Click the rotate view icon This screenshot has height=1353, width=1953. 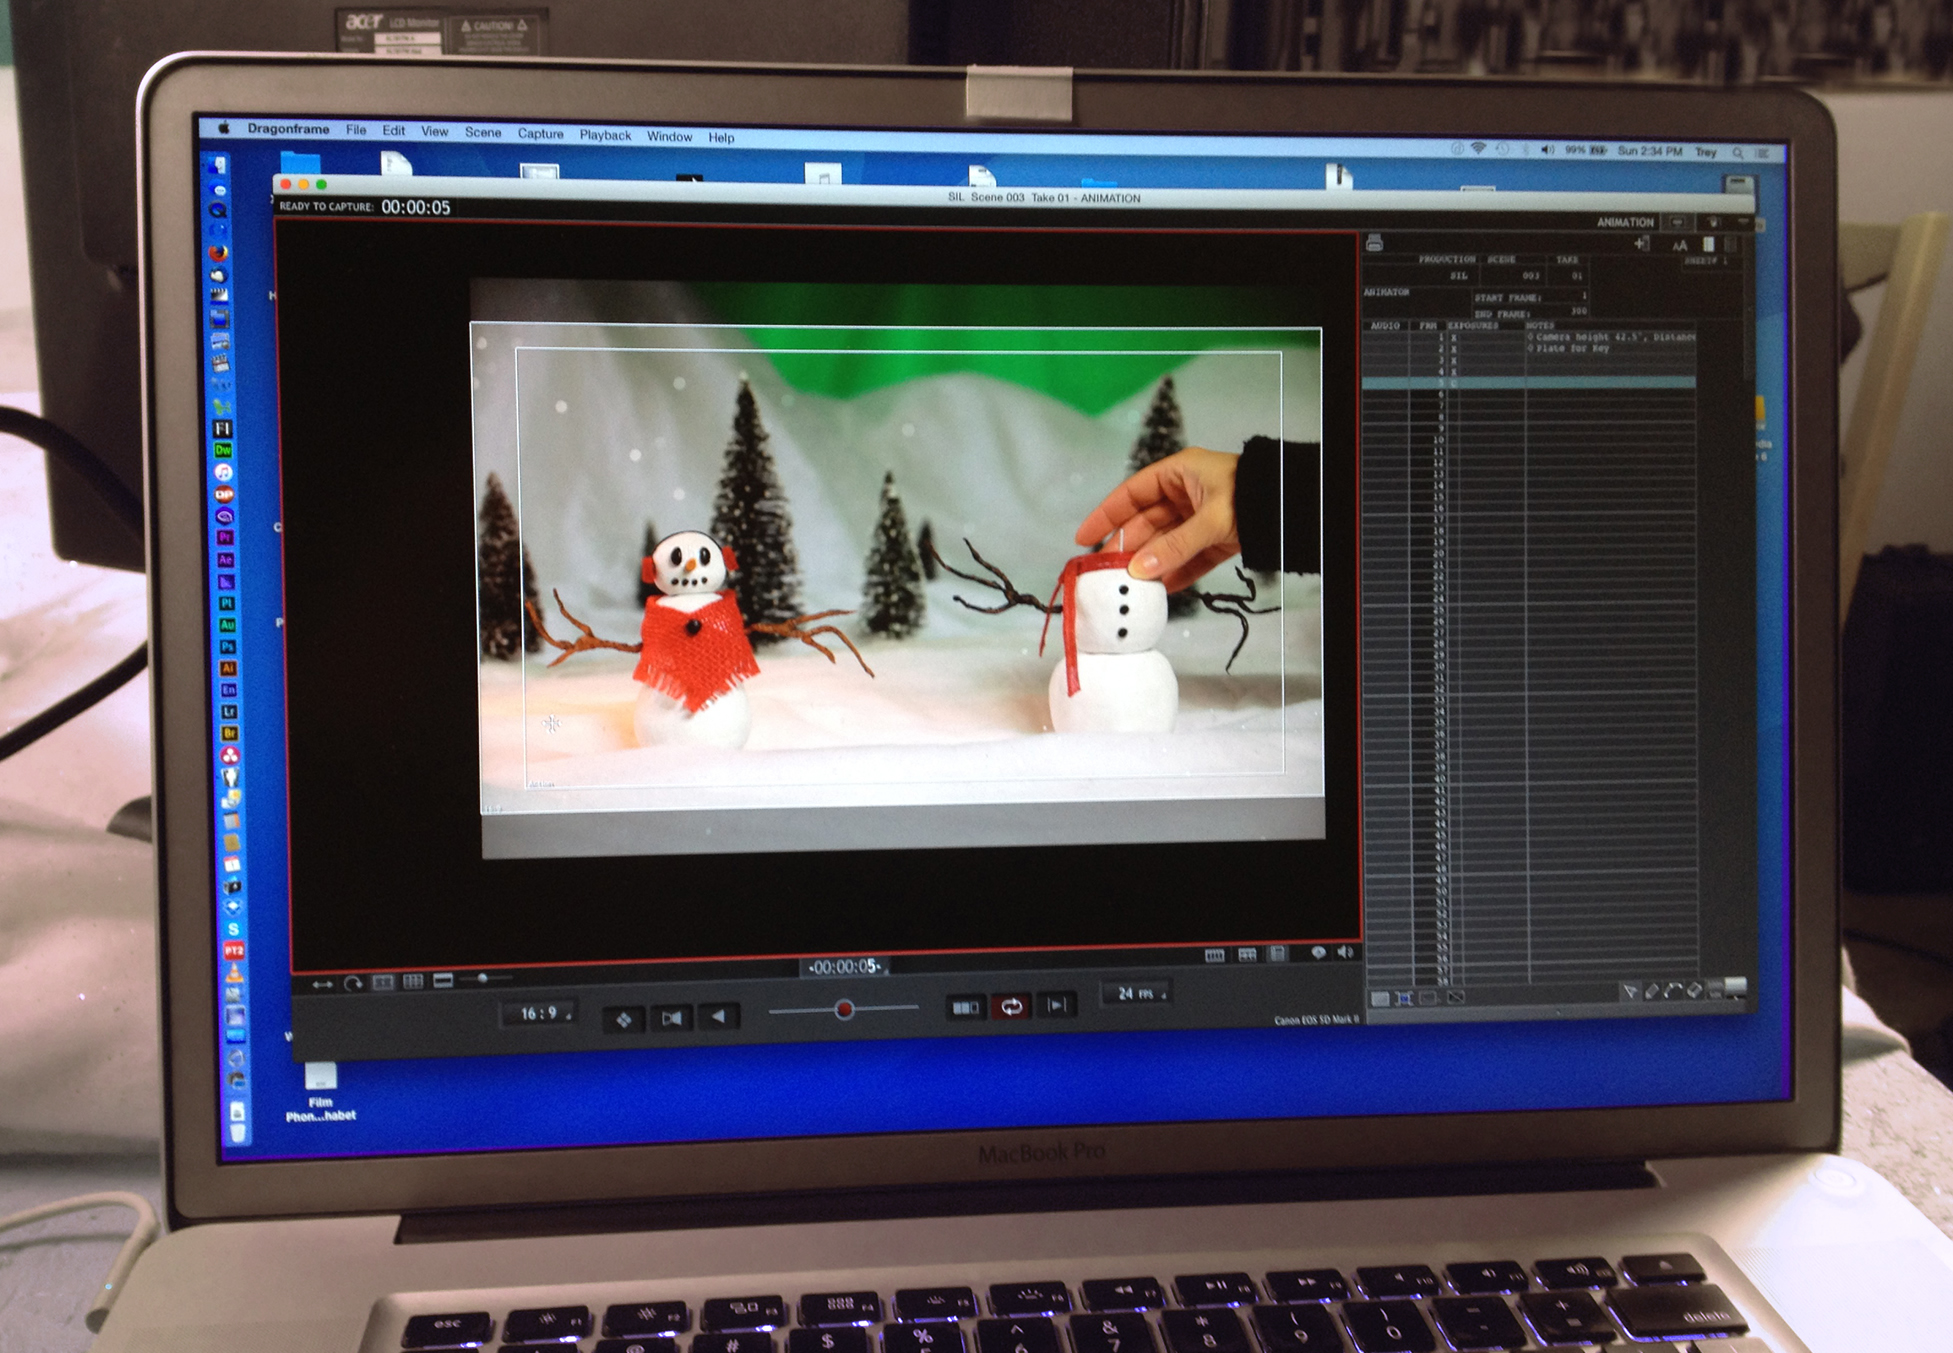pyautogui.click(x=353, y=983)
